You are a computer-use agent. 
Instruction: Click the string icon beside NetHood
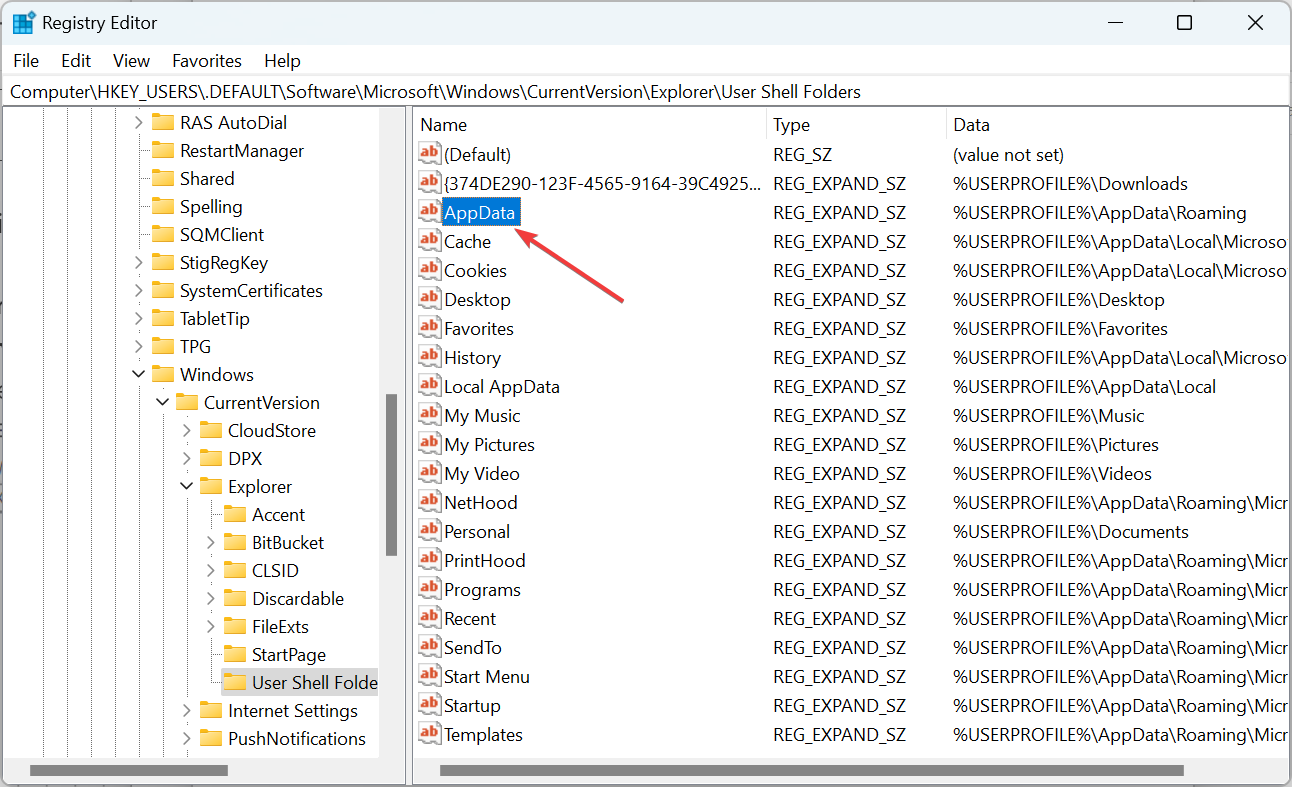pyautogui.click(x=429, y=502)
